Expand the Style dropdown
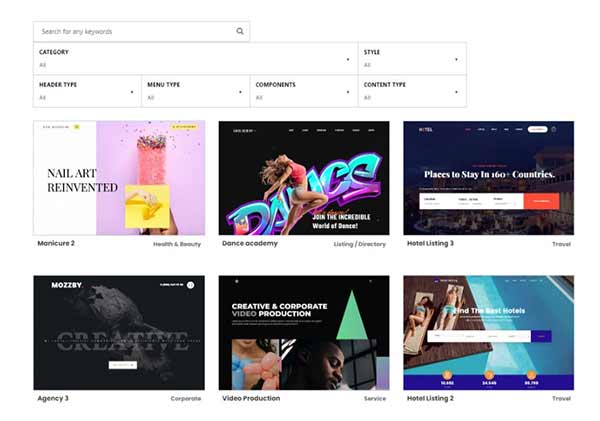 pyautogui.click(x=411, y=58)
